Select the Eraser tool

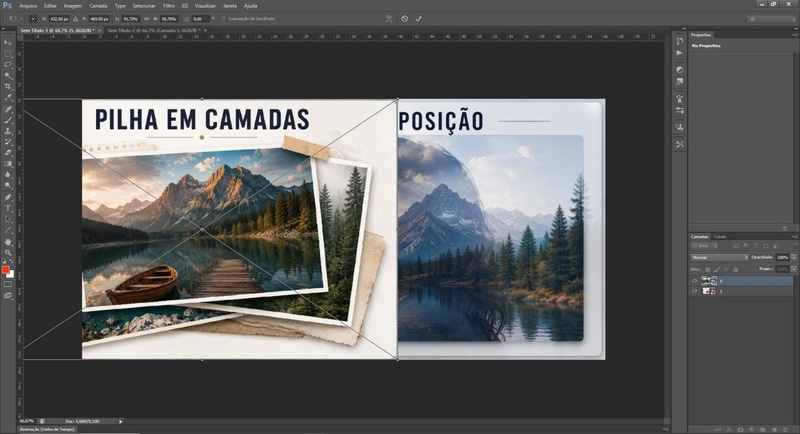point(8,152)
